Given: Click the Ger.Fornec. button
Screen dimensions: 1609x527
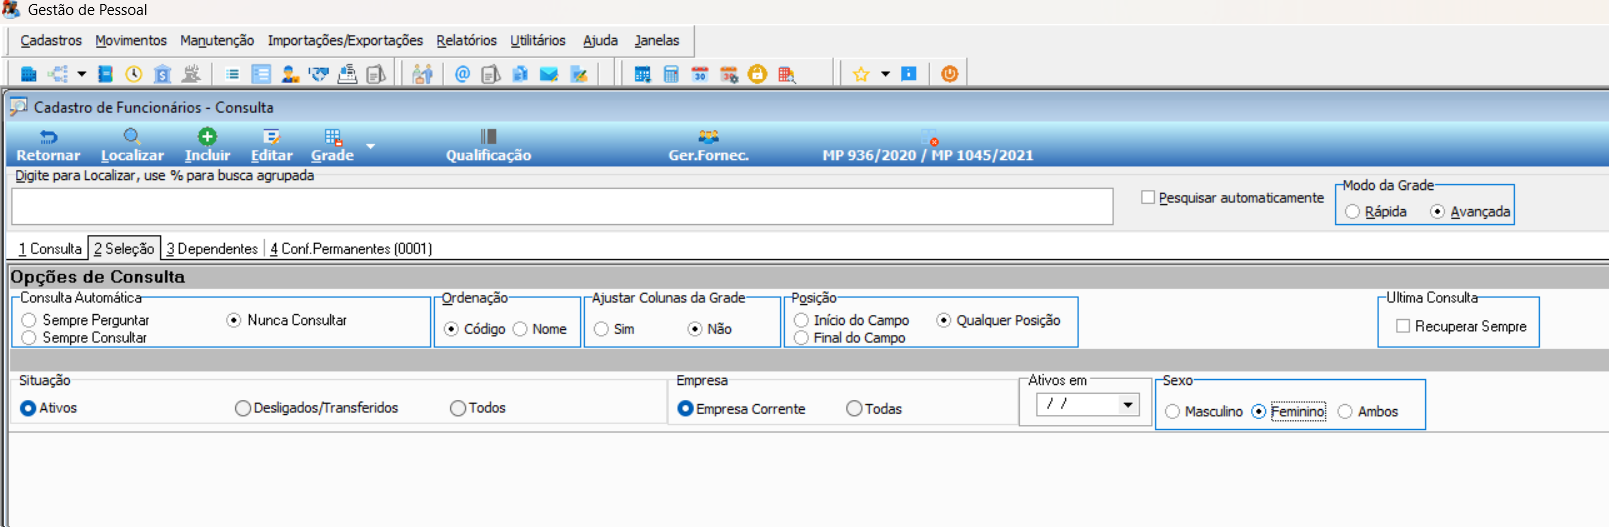Looking at the screenshot, I should [708, 146].
